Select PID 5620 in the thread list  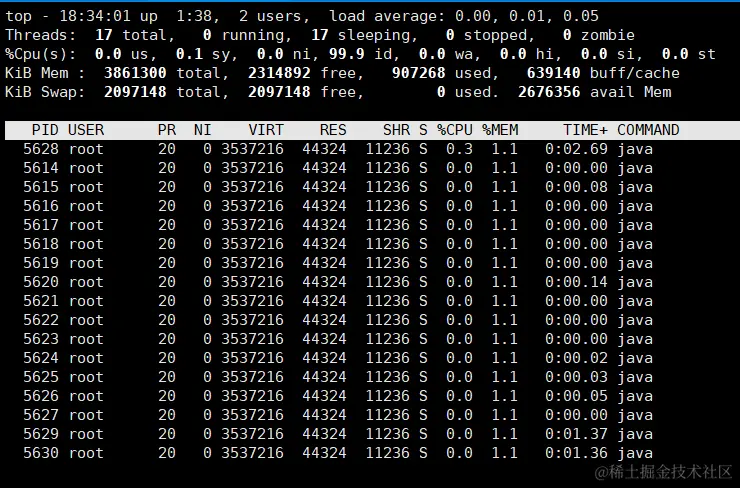click(41, 282)
